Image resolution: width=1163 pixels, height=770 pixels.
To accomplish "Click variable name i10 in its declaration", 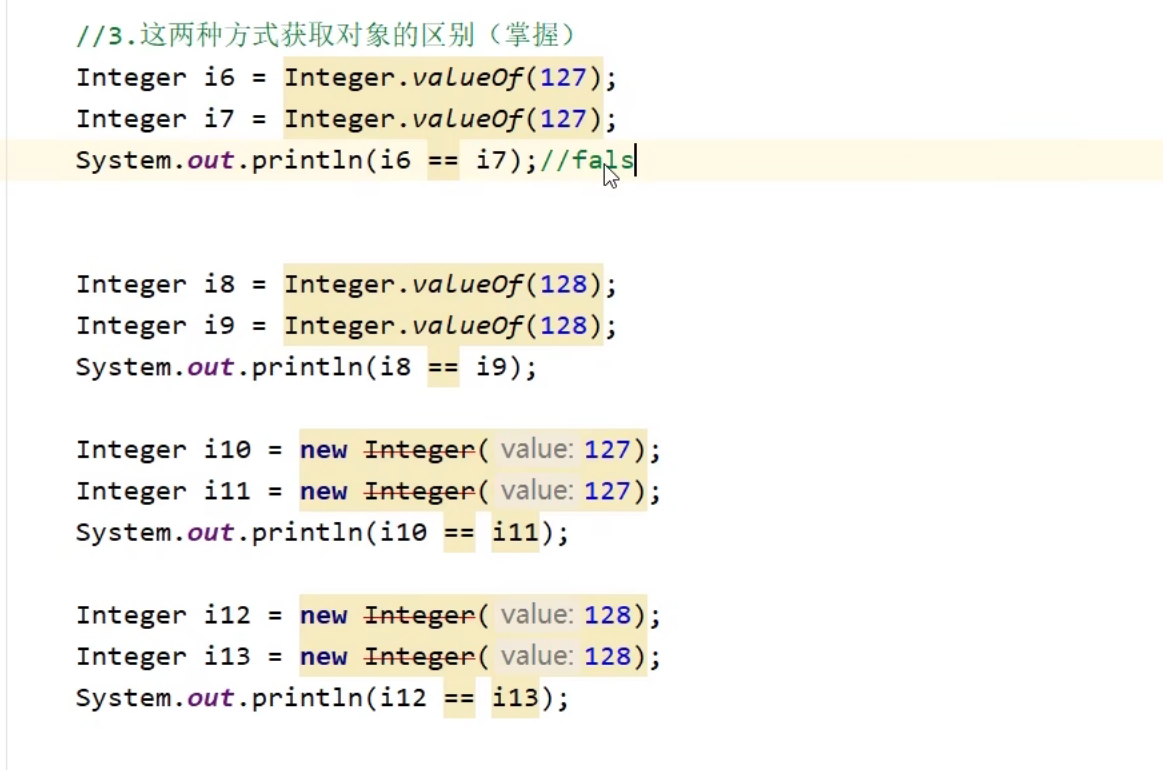I will click(228, 450).
